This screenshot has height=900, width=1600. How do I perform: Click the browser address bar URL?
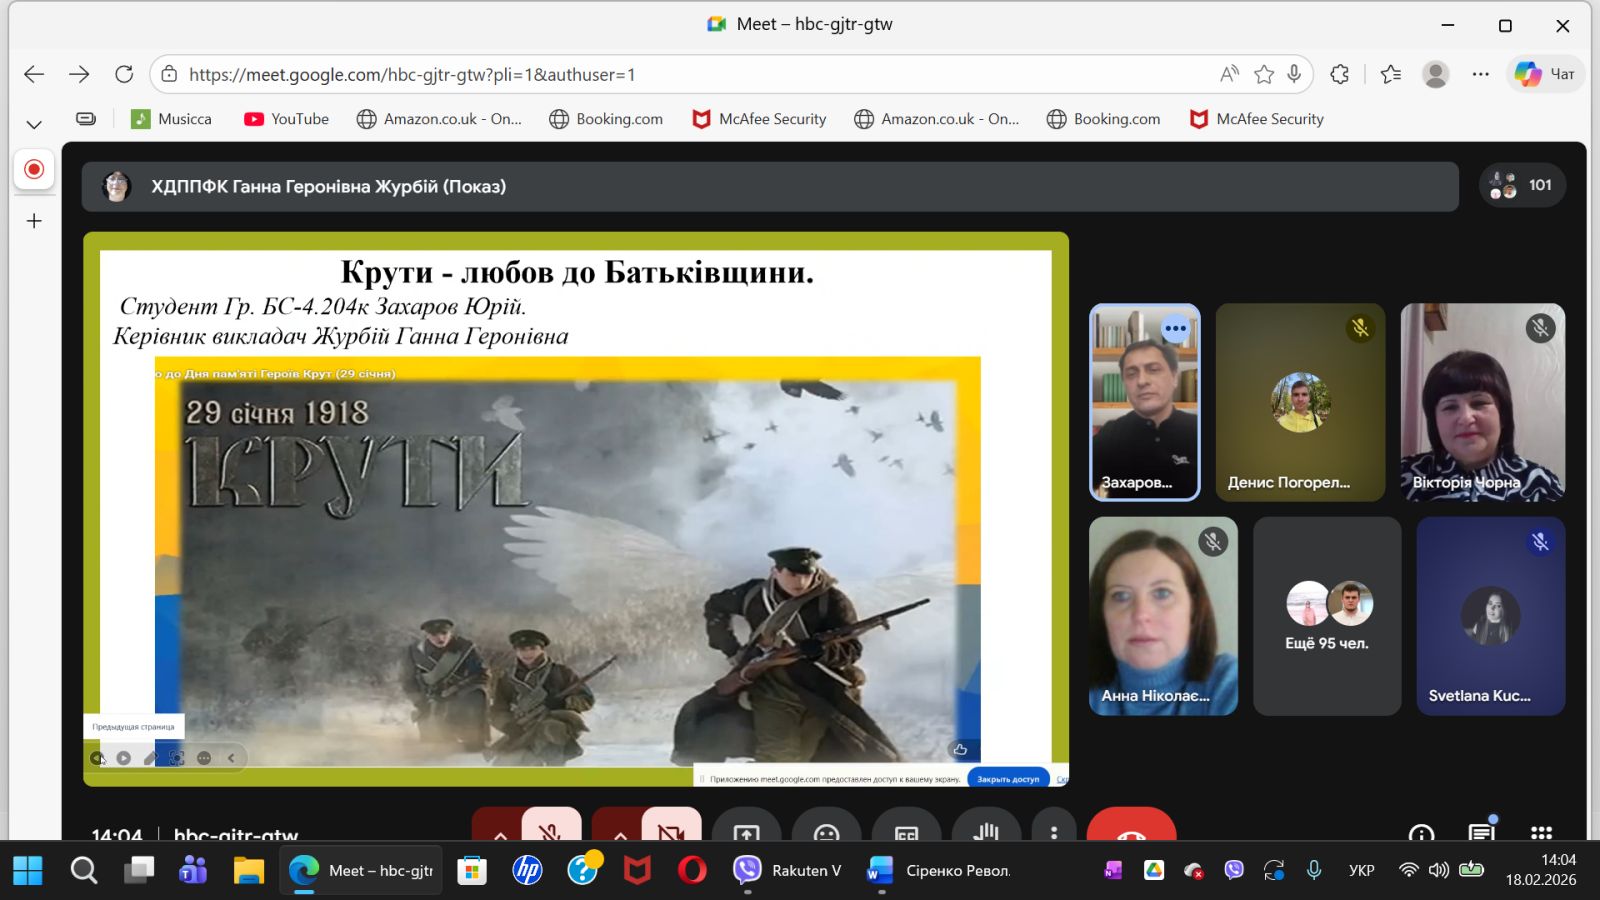tap(412, 74)
